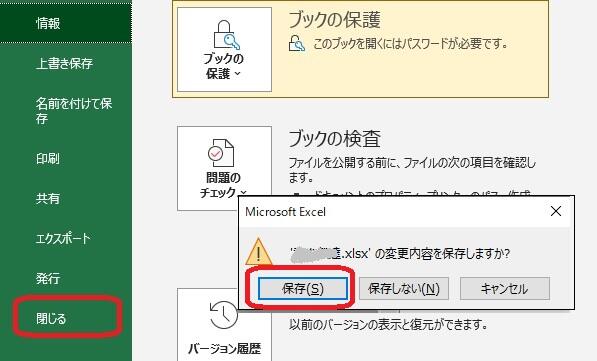
Task: Open the バージョン履歴 button
Action: [x=224, y=324]
